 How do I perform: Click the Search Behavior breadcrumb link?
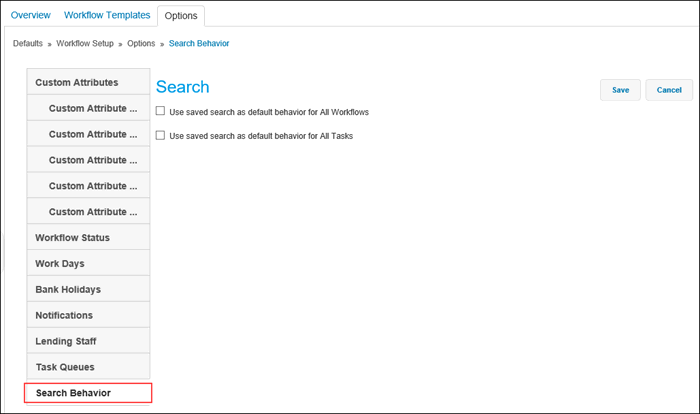coord(199,43)
